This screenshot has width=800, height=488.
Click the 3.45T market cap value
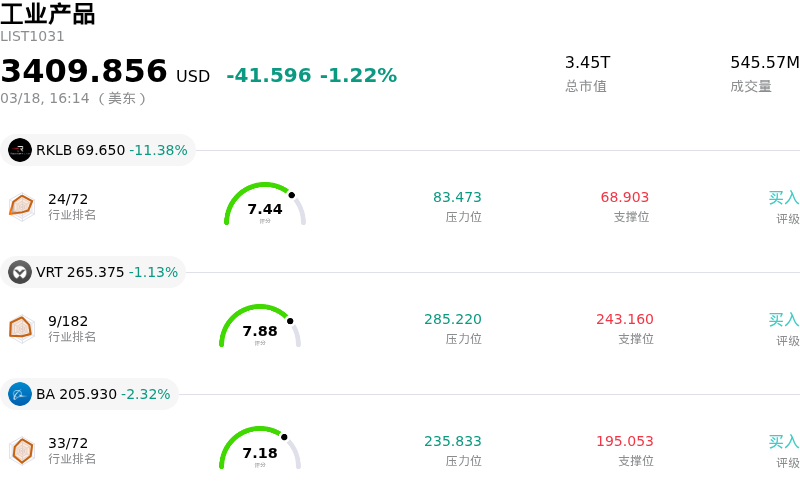pos(587,62)
